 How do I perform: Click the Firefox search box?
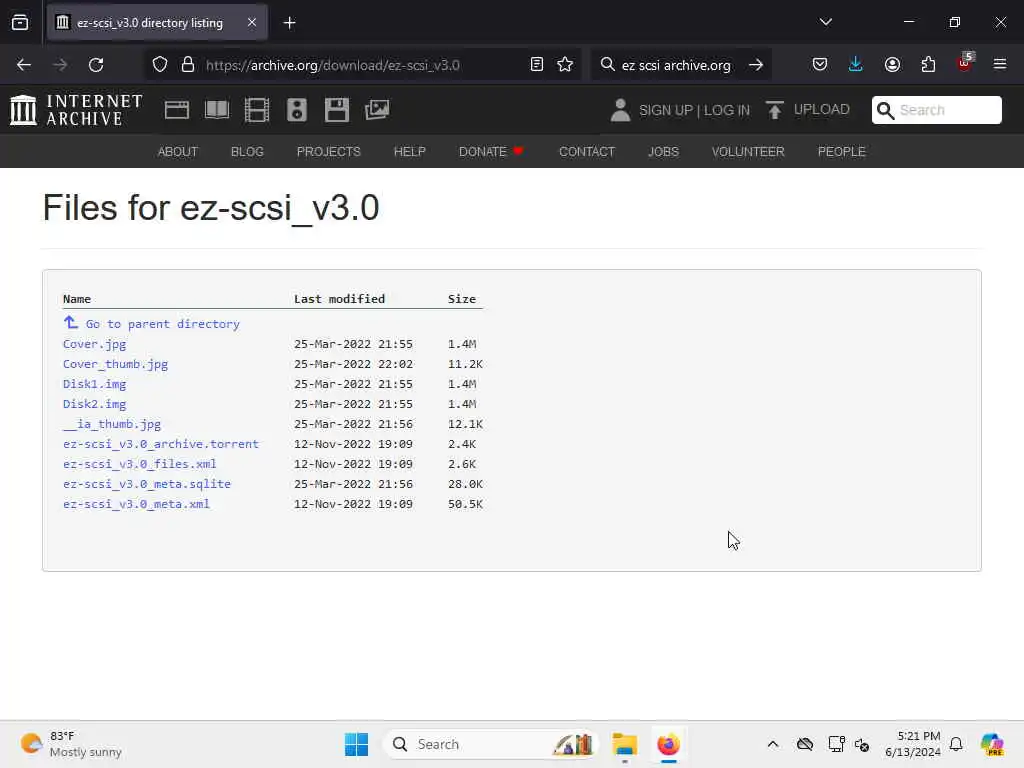676,65
